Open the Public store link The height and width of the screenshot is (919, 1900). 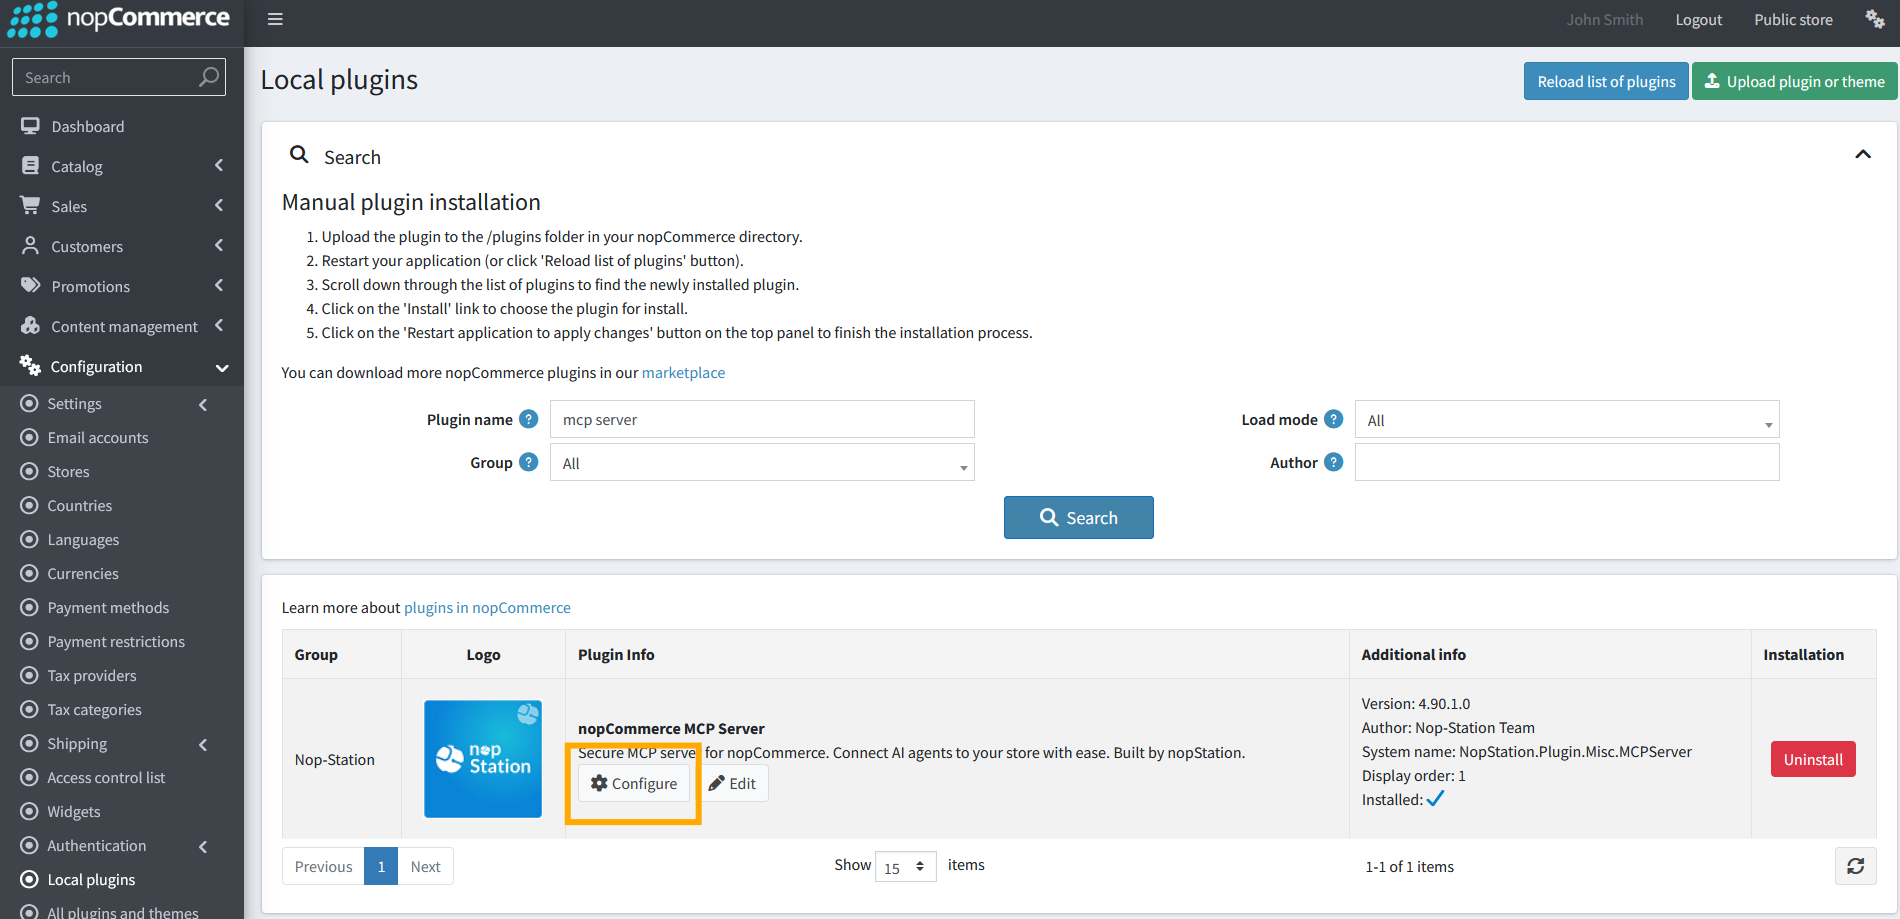[x=1793, y=19]
